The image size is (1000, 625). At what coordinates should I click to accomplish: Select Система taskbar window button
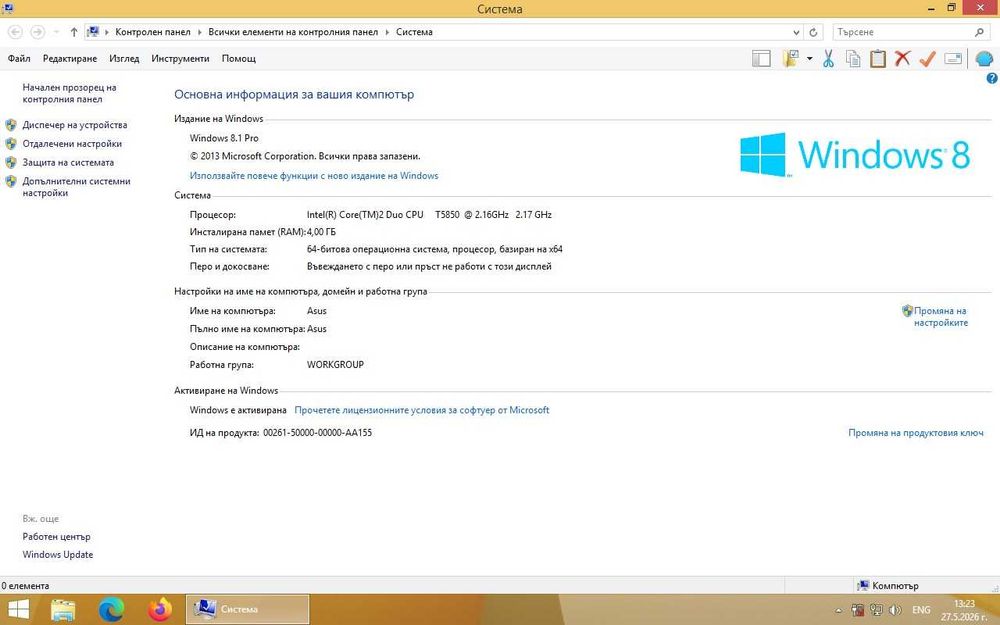pyautogui.click(x=247, y=610)
